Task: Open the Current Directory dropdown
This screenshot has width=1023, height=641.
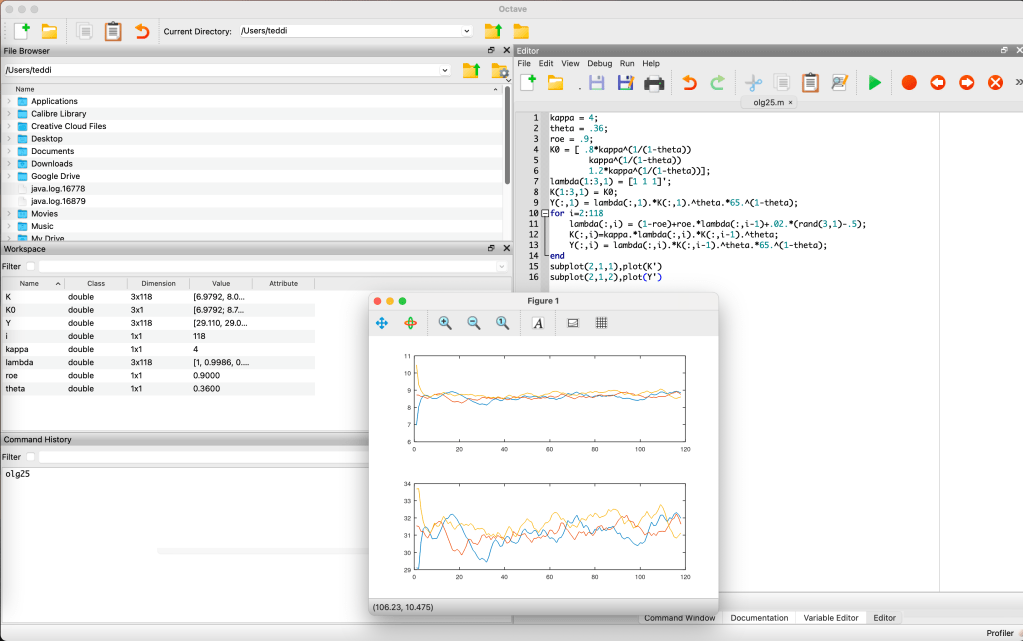Action: coord(466,31)
